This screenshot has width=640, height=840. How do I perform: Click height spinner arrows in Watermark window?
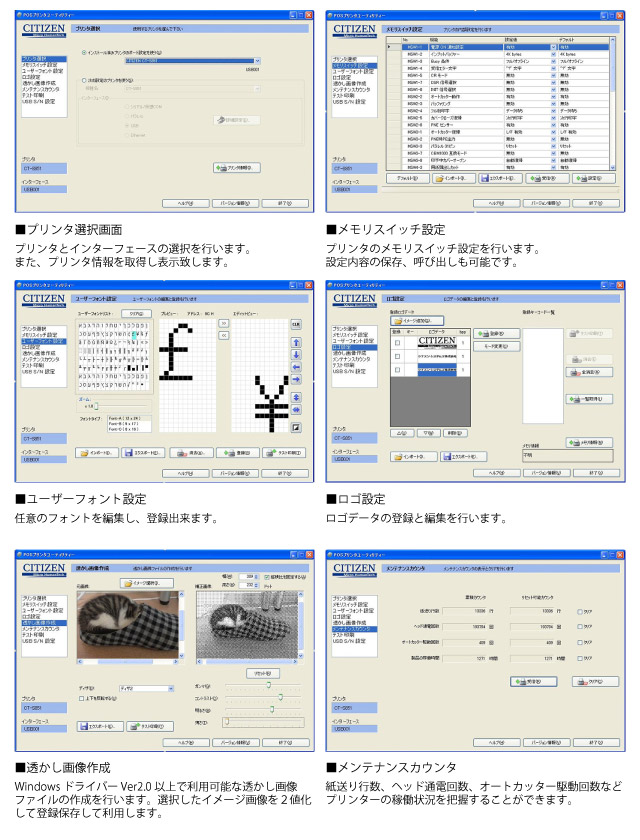tap(257, 586)
